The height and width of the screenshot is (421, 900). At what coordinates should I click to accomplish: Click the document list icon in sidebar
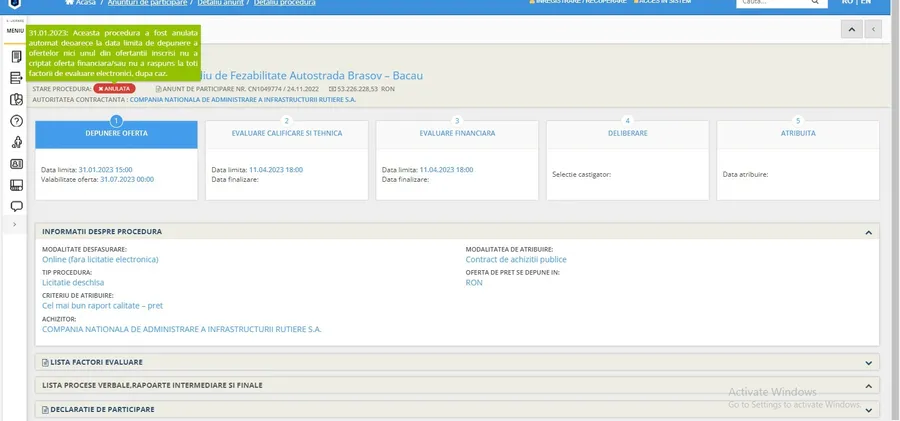[16, 78]
